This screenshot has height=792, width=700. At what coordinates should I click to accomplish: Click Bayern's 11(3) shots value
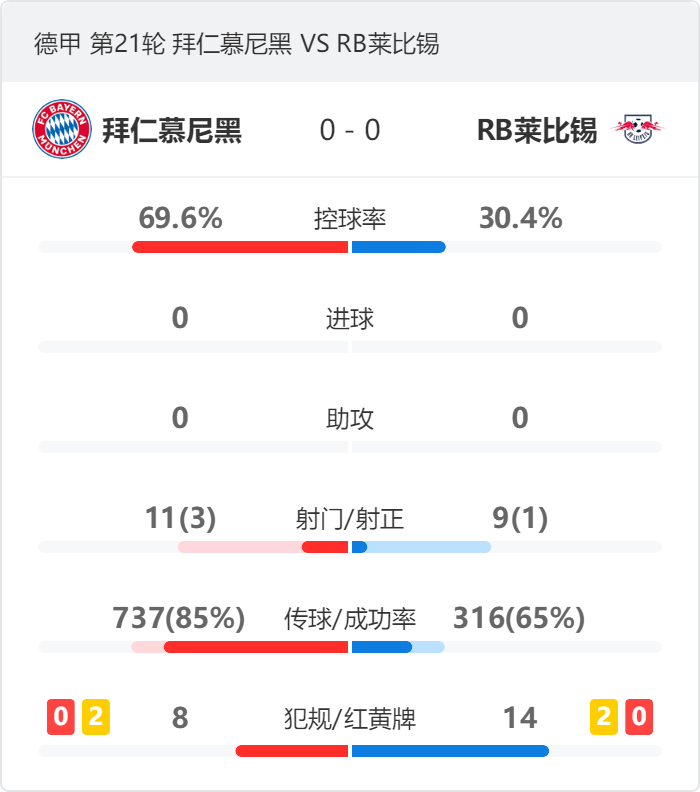point(180,518)
